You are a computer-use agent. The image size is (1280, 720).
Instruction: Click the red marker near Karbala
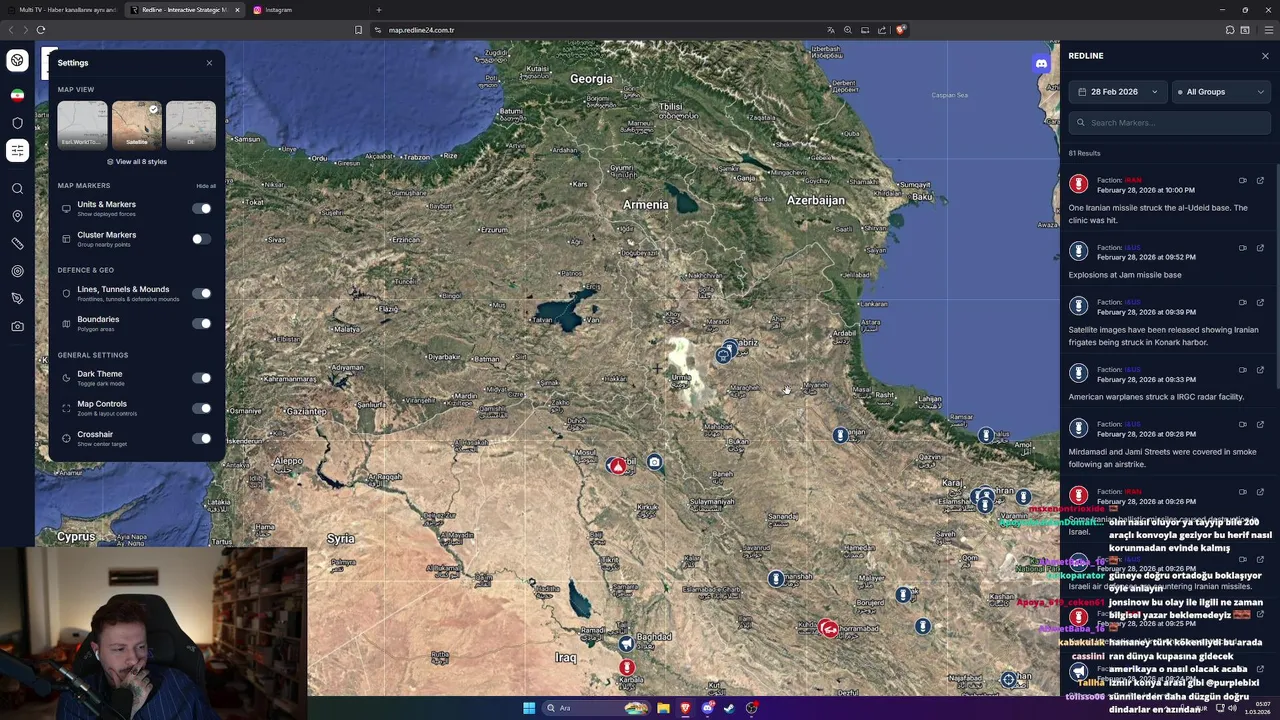(627, 667)
